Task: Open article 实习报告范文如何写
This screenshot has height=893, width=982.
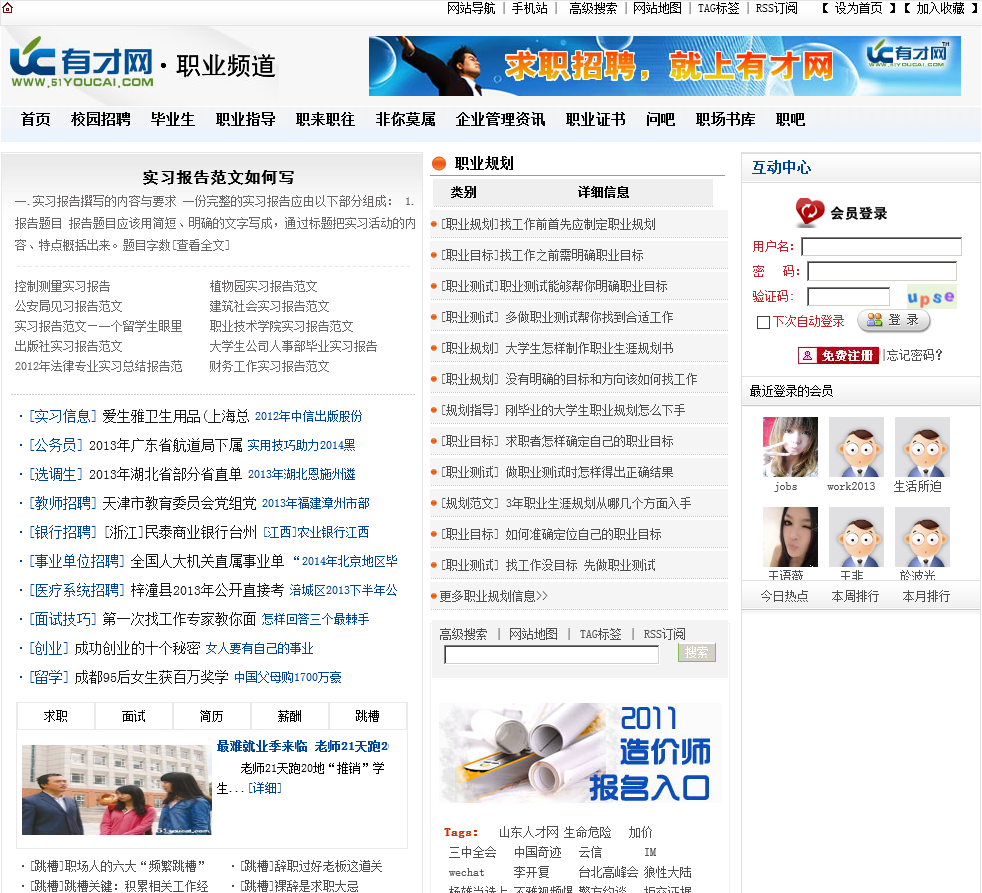Action: (x=218, y=177)
